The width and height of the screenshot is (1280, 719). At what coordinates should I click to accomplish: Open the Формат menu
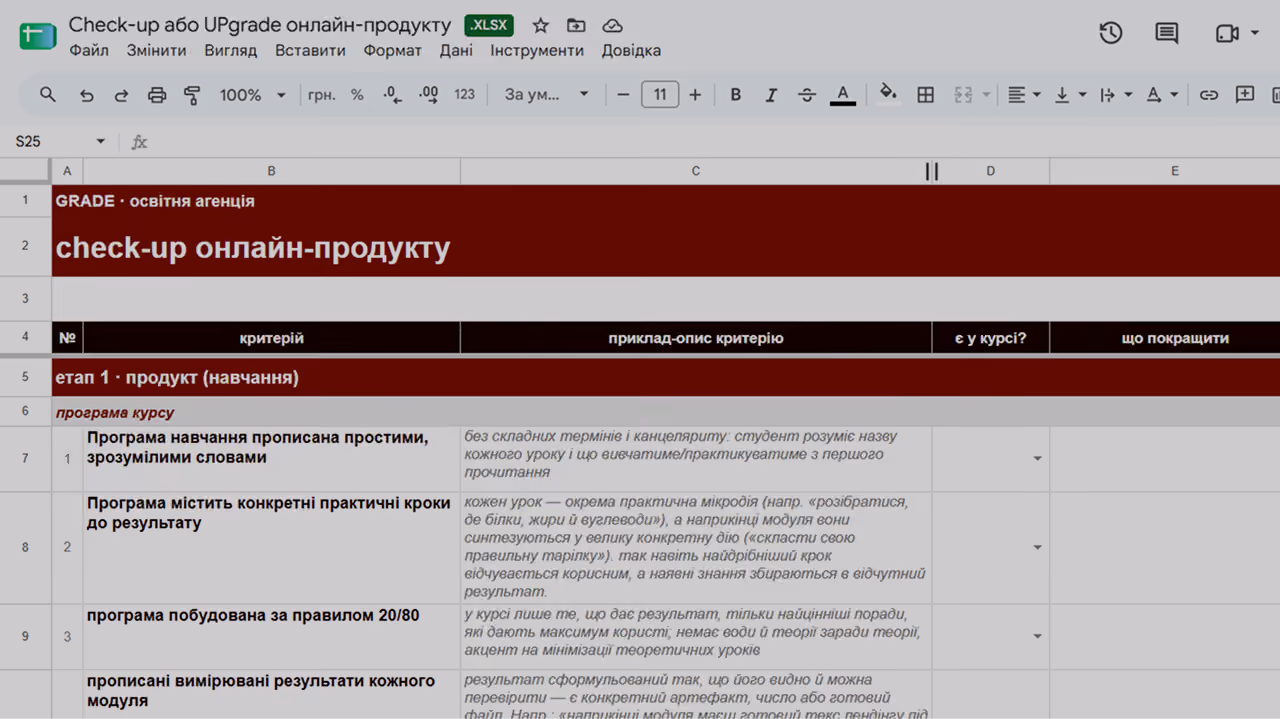coord(392,50)
